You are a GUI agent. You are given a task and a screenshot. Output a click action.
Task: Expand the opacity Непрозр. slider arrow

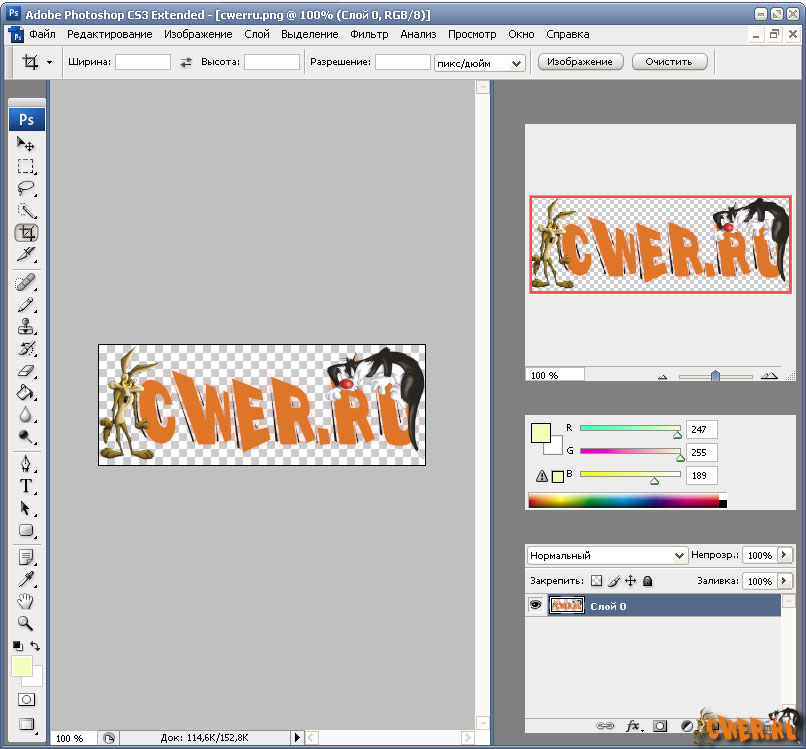point(784,555)
